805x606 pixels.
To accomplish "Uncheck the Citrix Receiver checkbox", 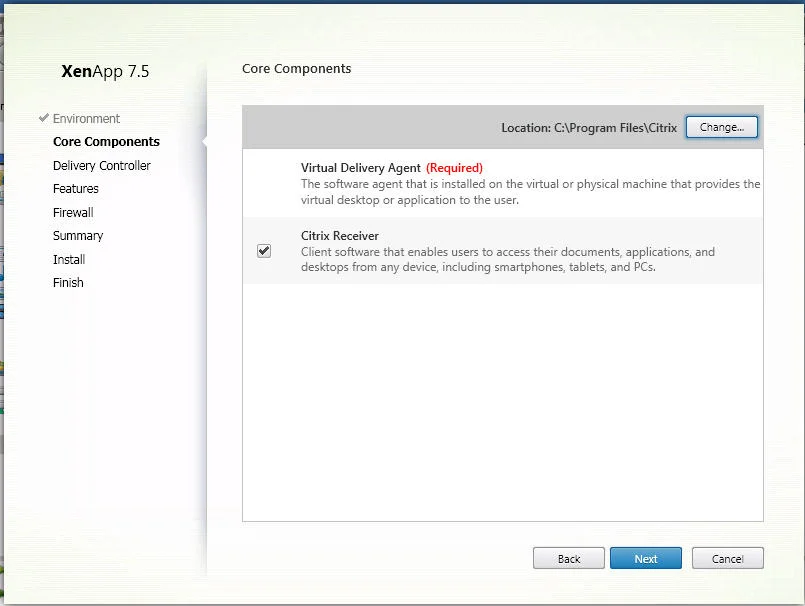I will [x=264, y=251].
